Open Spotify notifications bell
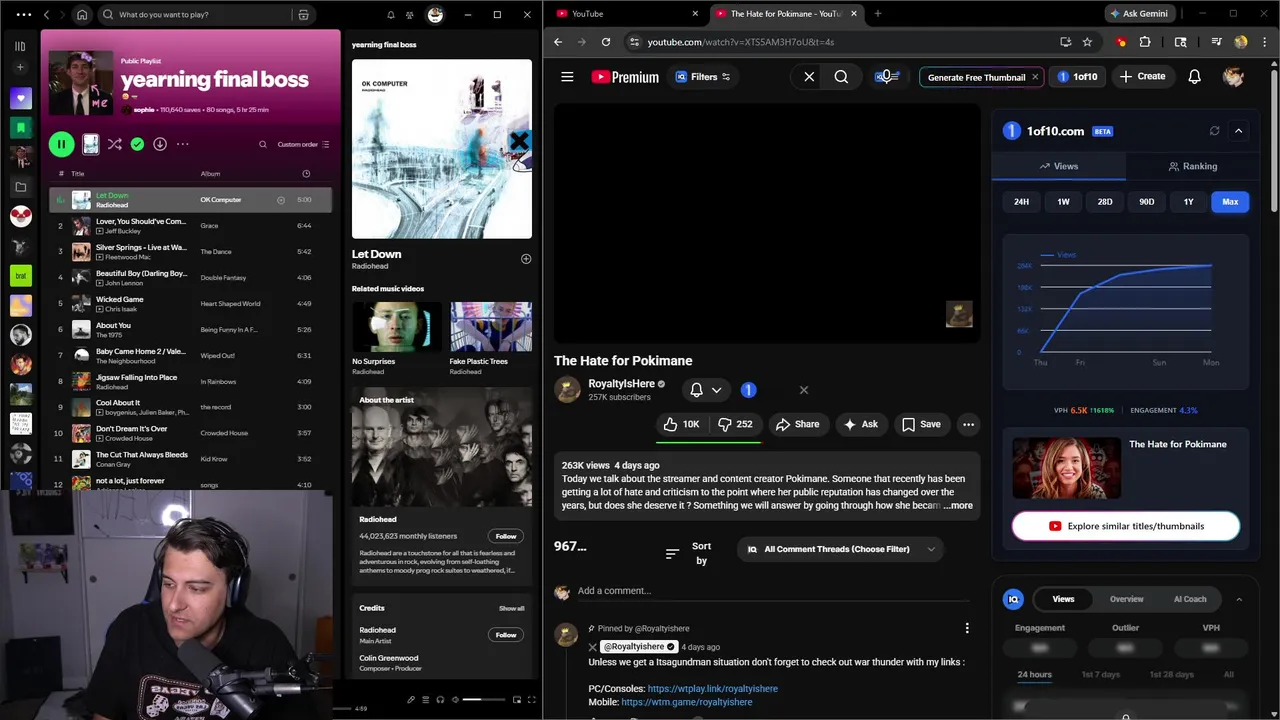This screenshot has height=720, width=1280. pyautogui.click(x=391, y=15)
